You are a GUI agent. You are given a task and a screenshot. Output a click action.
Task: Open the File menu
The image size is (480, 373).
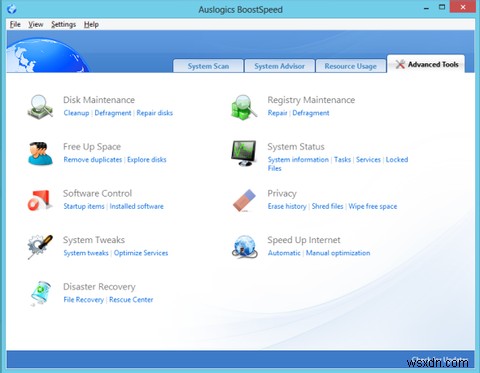tap(15, 24)
